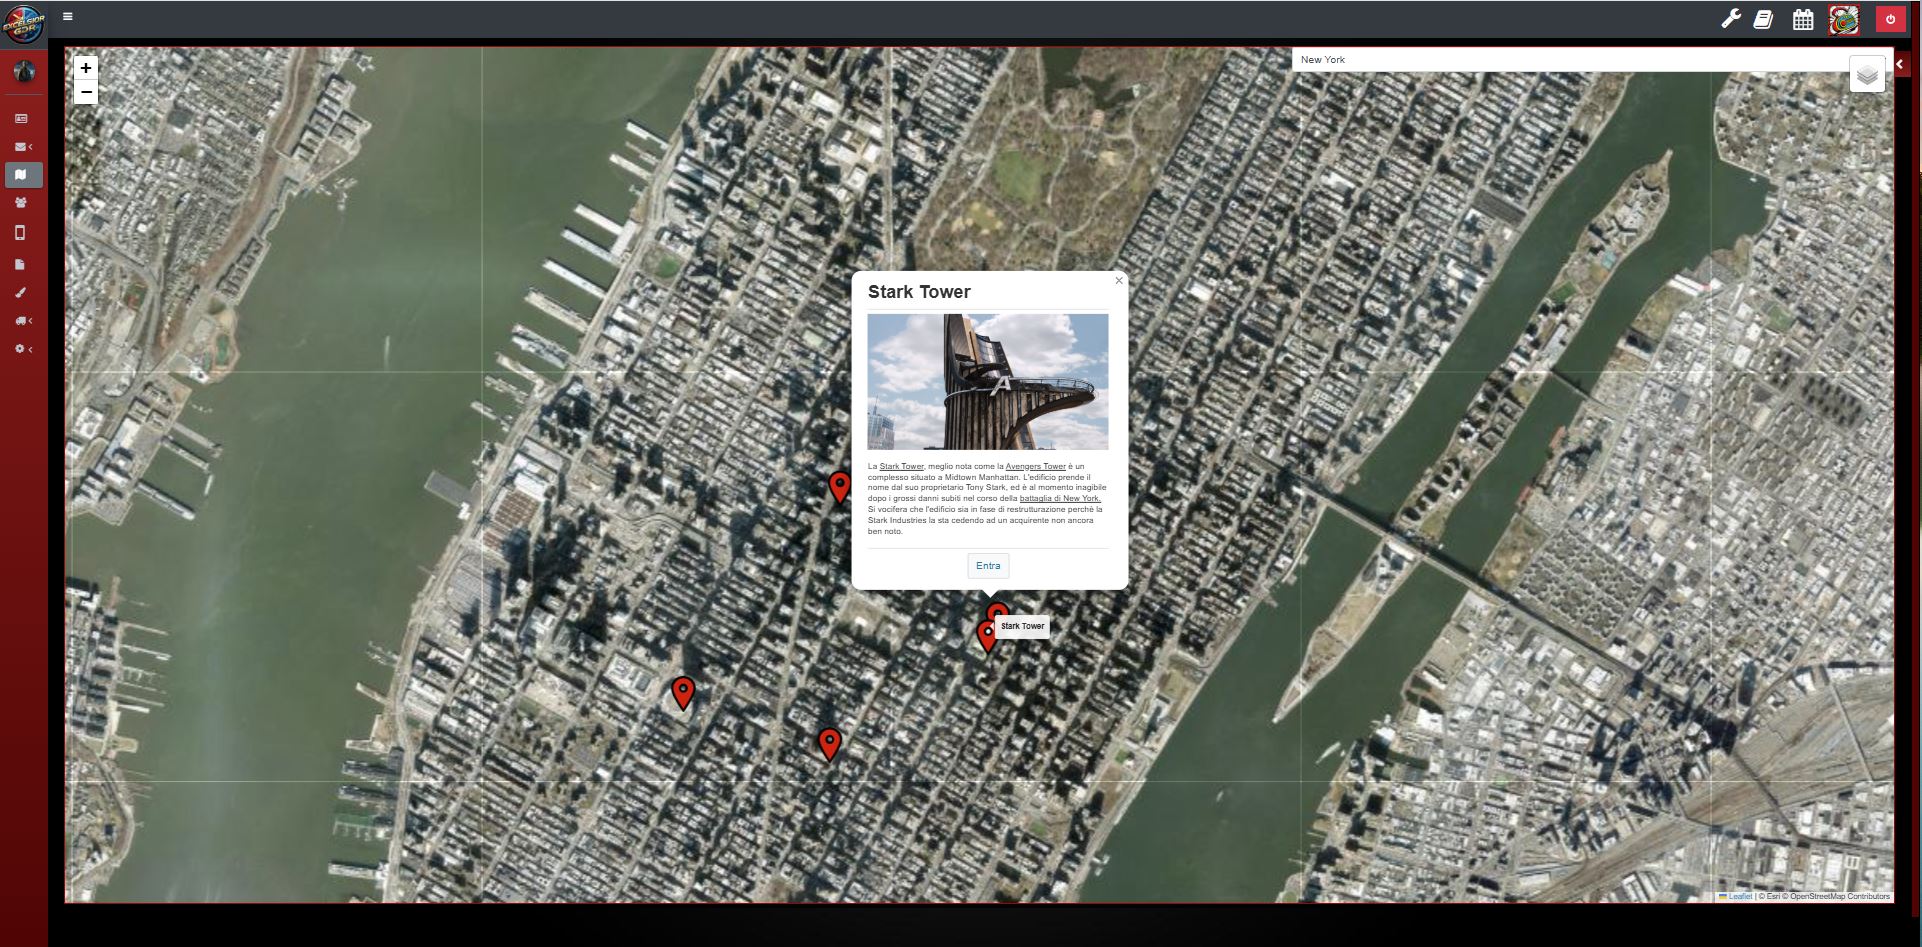Expand the gear settings sidebar menu
1922x947 pixels.
23,349
